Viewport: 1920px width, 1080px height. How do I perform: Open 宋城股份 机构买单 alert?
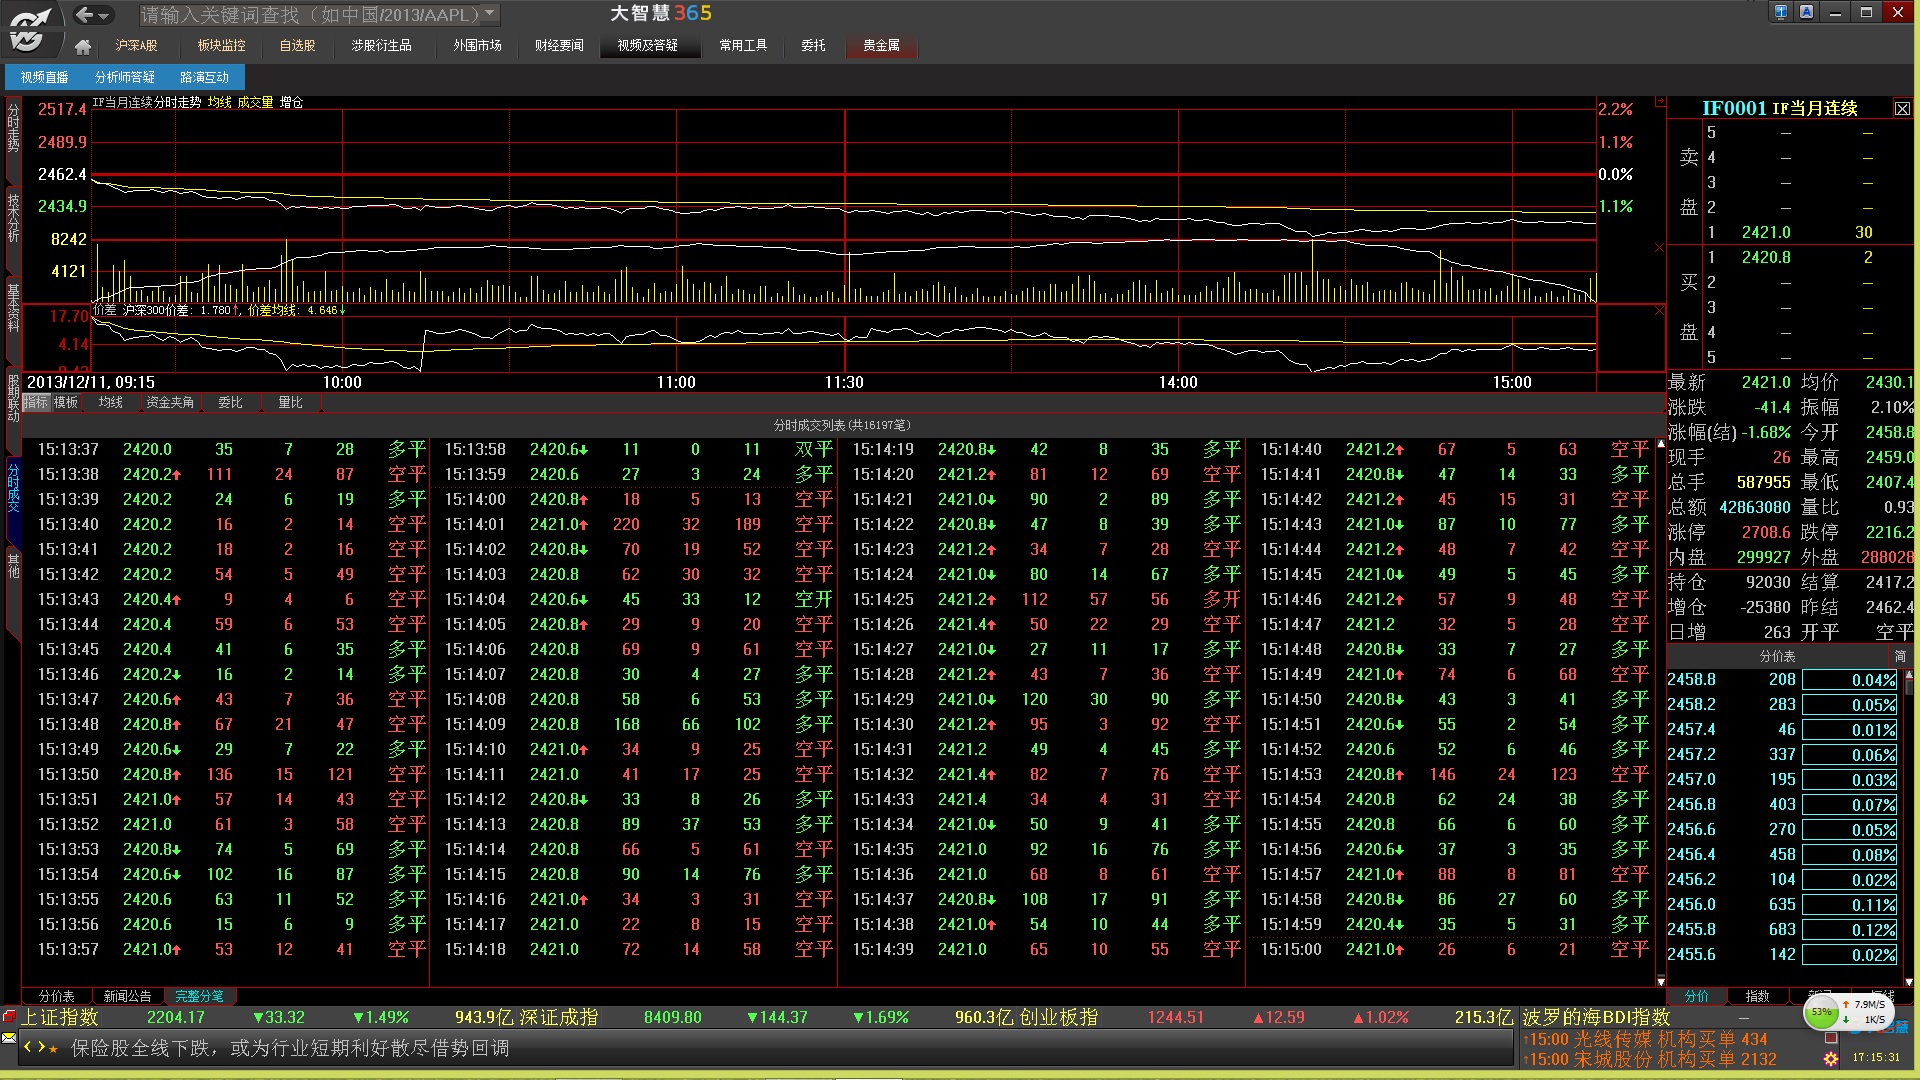(1651, 1059)
